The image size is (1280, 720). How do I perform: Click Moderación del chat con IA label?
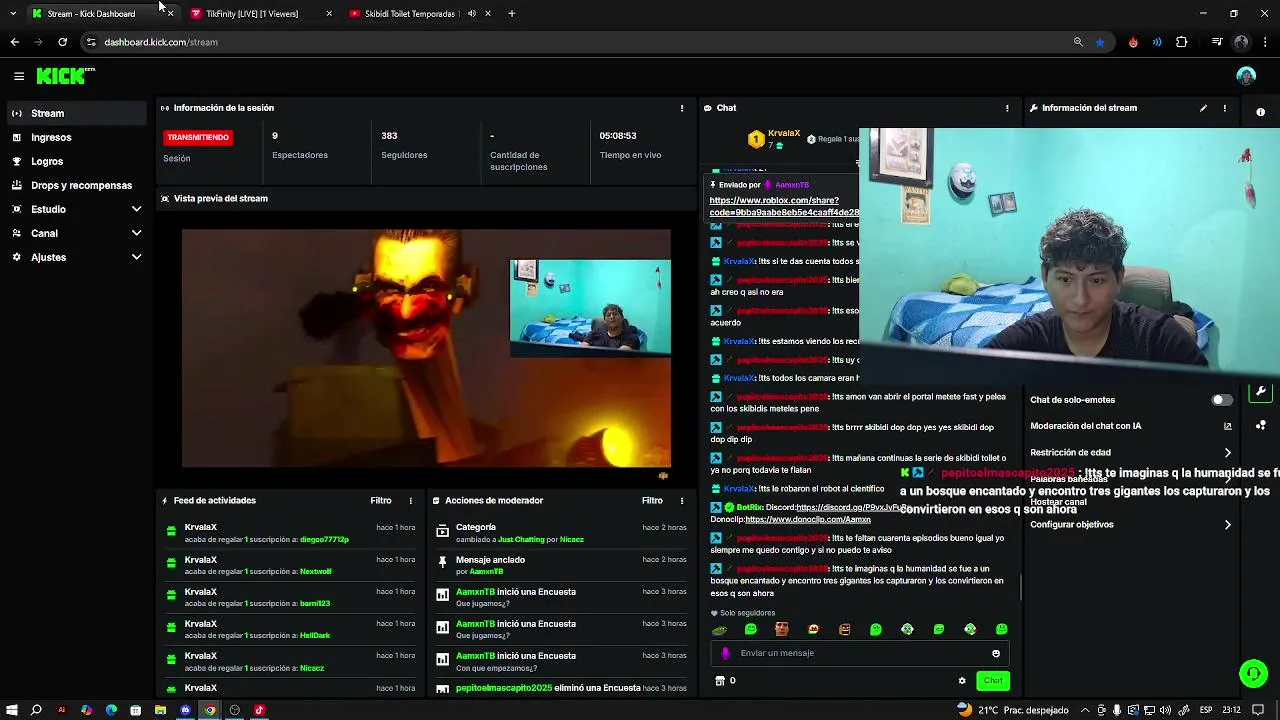(1086, 426)
